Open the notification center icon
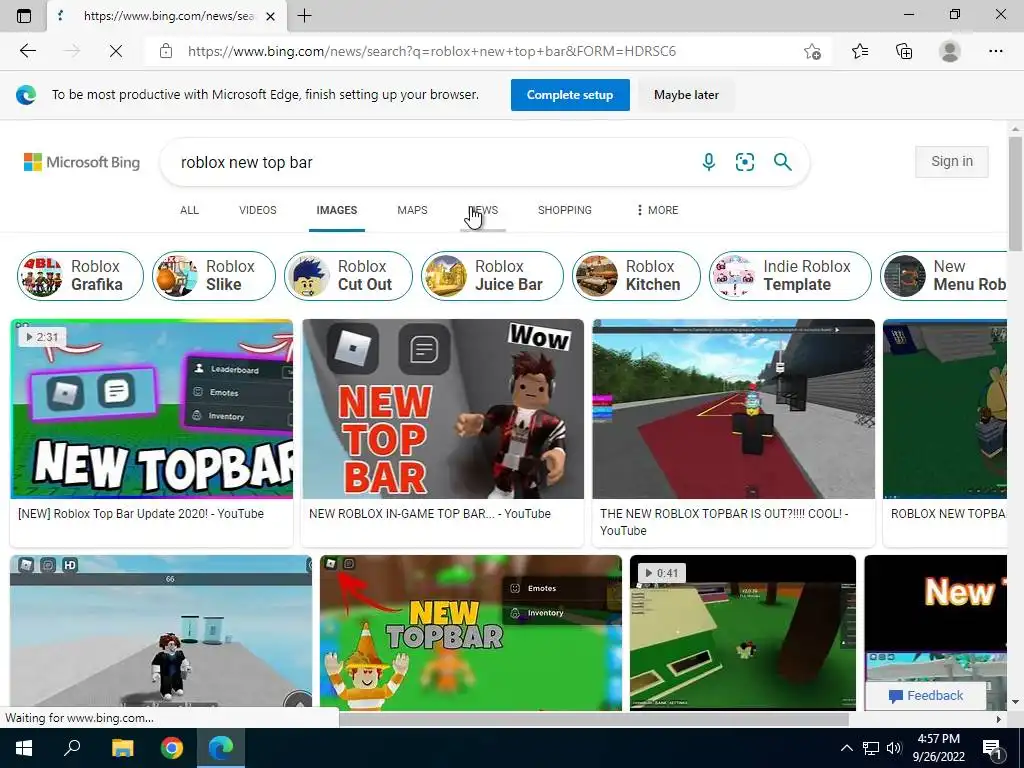 [993, 748]
